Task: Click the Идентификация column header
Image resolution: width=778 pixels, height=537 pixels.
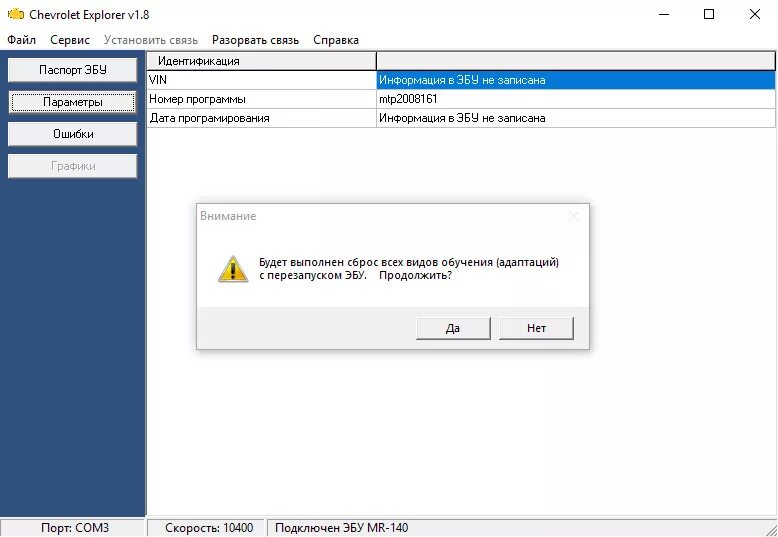Action: point(261,61)
